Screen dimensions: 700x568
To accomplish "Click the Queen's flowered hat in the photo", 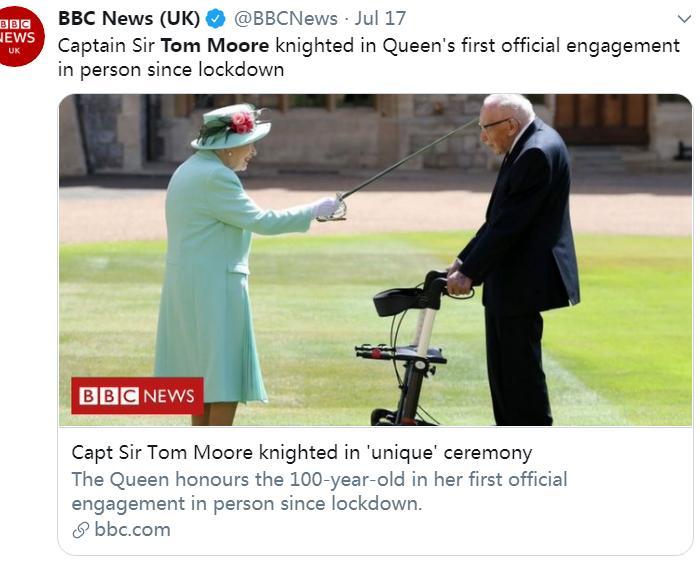I will click(x=231, y=124).
